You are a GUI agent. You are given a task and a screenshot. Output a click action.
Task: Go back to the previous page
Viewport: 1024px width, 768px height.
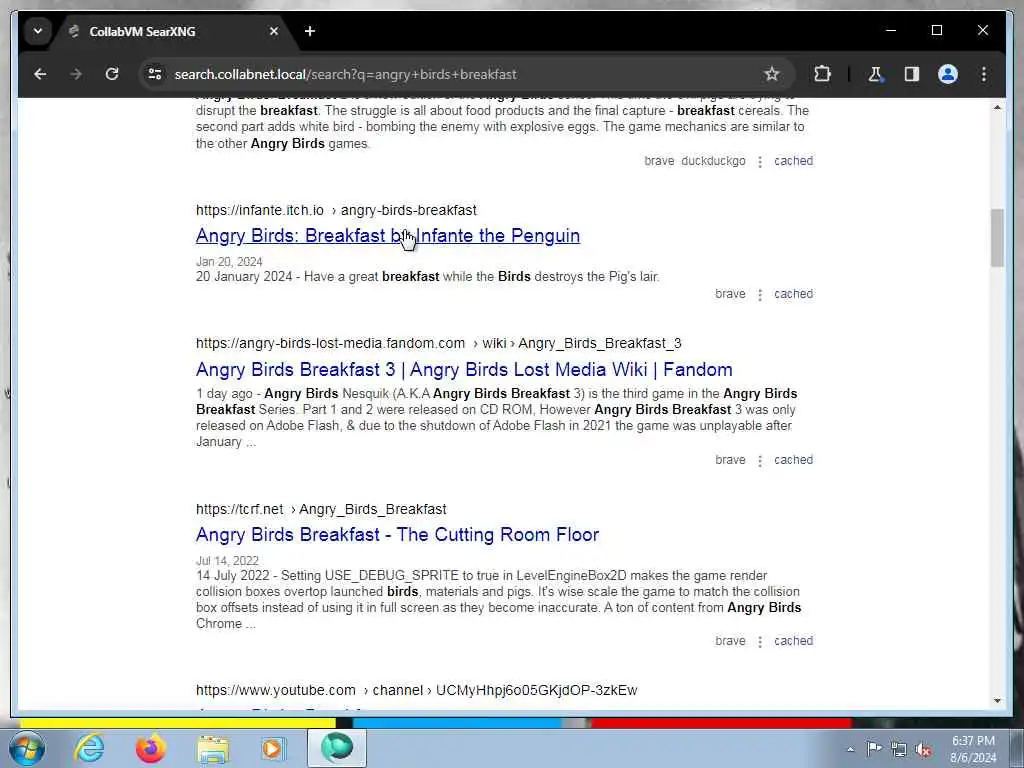click(40, 74)
